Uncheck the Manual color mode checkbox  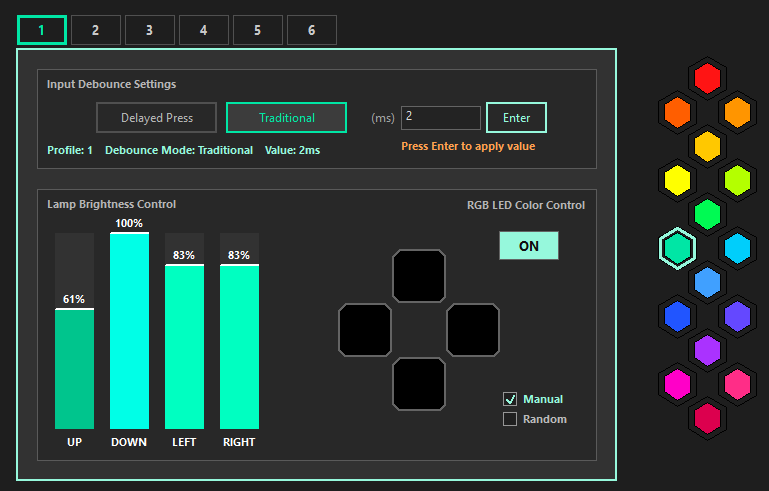pos(510,399)
